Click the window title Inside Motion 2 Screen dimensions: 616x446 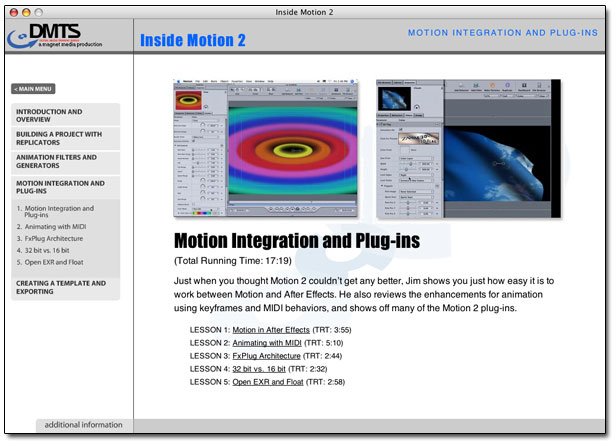point(304,12)
